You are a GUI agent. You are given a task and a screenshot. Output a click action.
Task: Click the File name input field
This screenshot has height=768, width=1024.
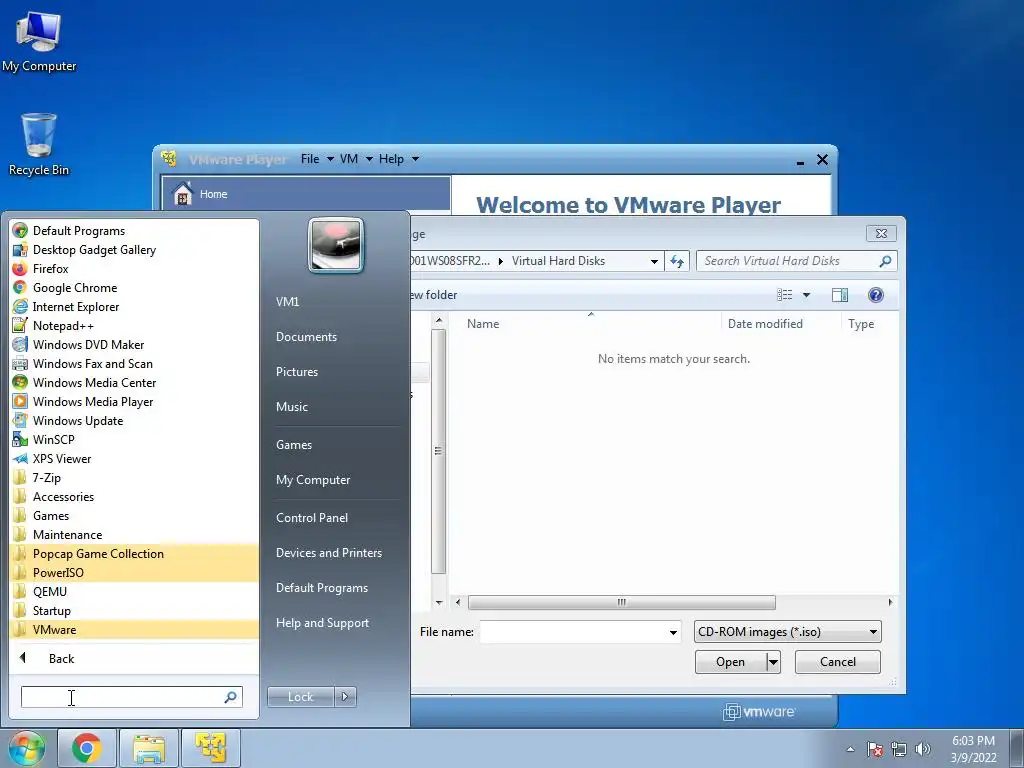click(x=573, y=632)
